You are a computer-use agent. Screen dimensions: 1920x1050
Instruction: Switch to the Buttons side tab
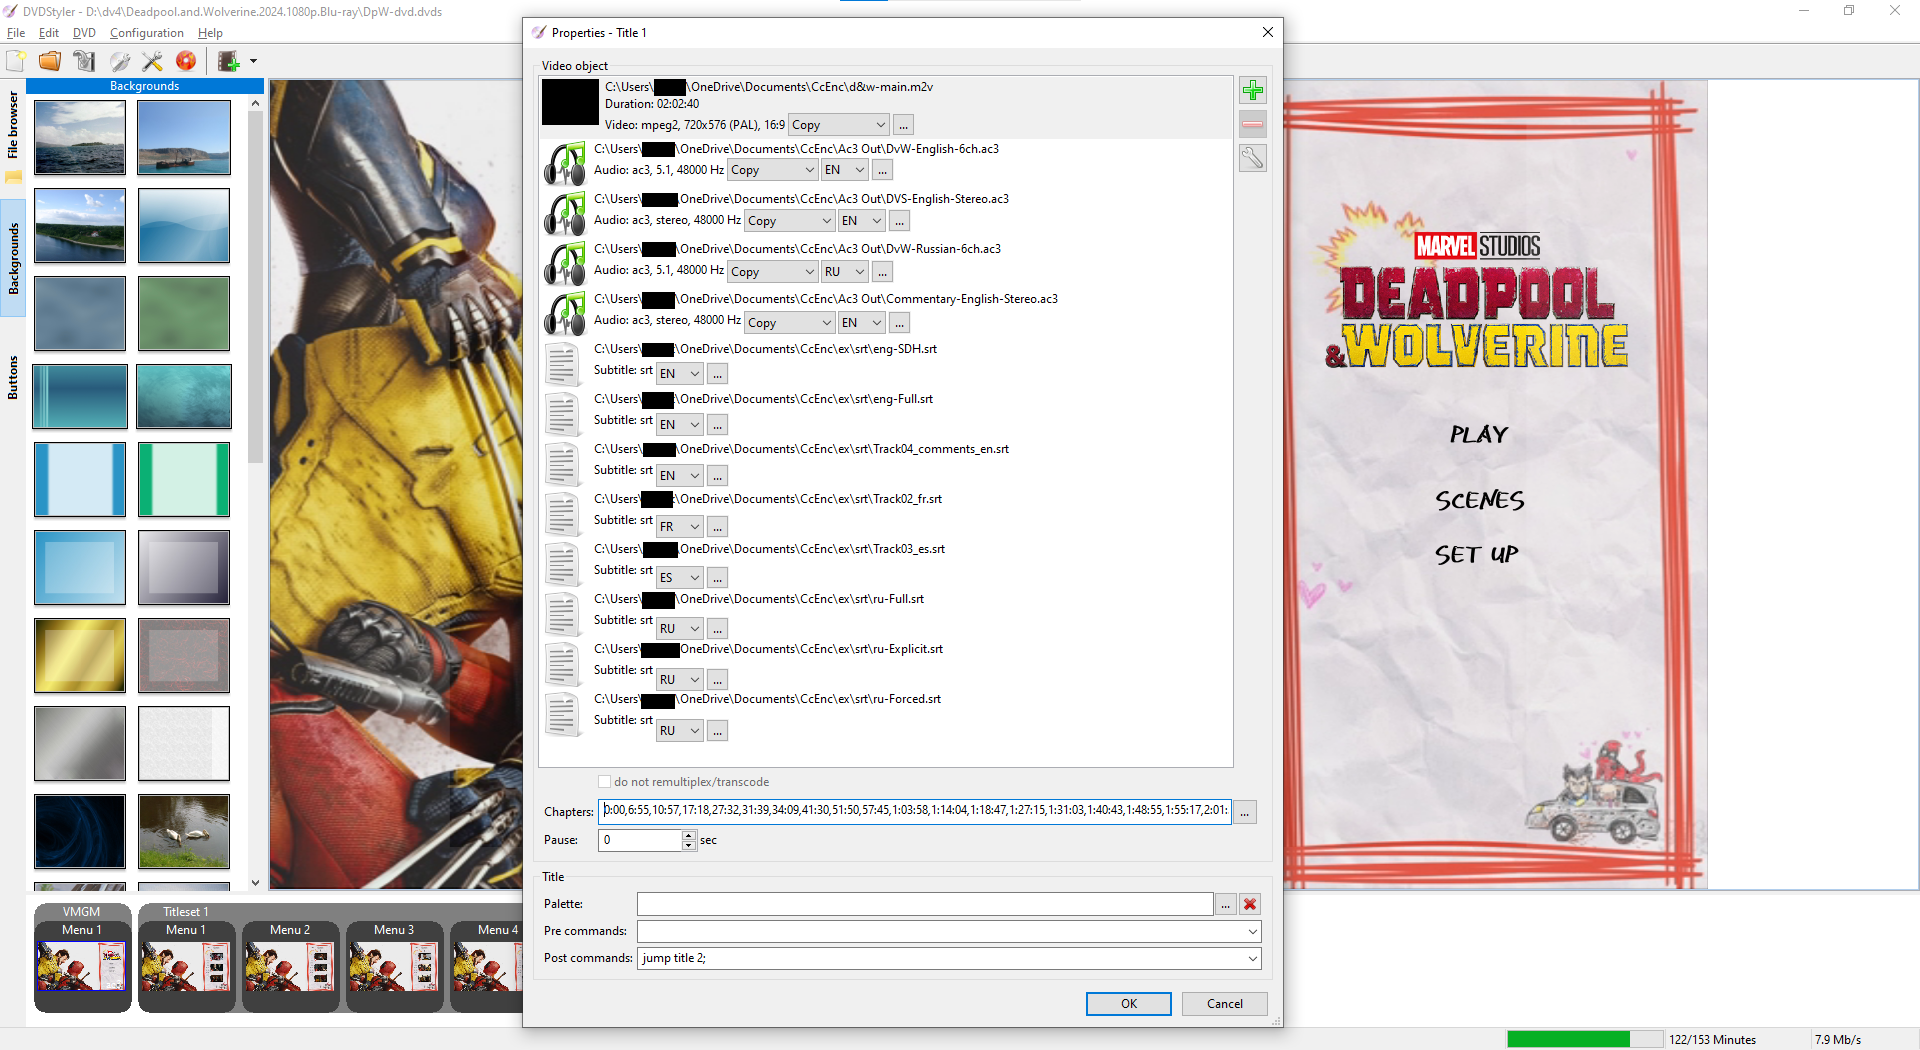[x=13, y=377]
